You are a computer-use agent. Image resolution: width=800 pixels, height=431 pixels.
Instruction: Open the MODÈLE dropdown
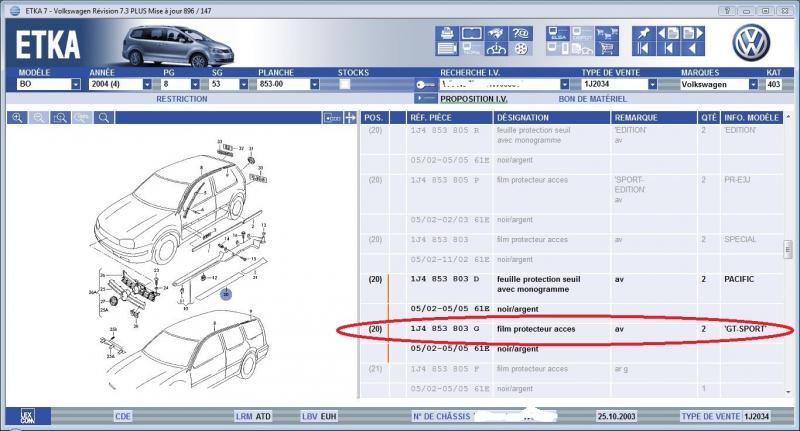coord(76,84)
